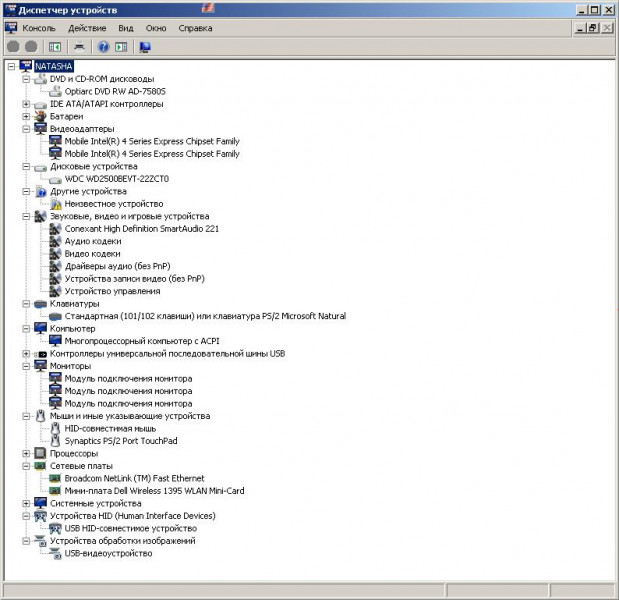The width and height of the screenshot is (619, 600).
Task: Click the Scan for hardware changes icon
Action: pyautogui.click(x=145, y=47)
